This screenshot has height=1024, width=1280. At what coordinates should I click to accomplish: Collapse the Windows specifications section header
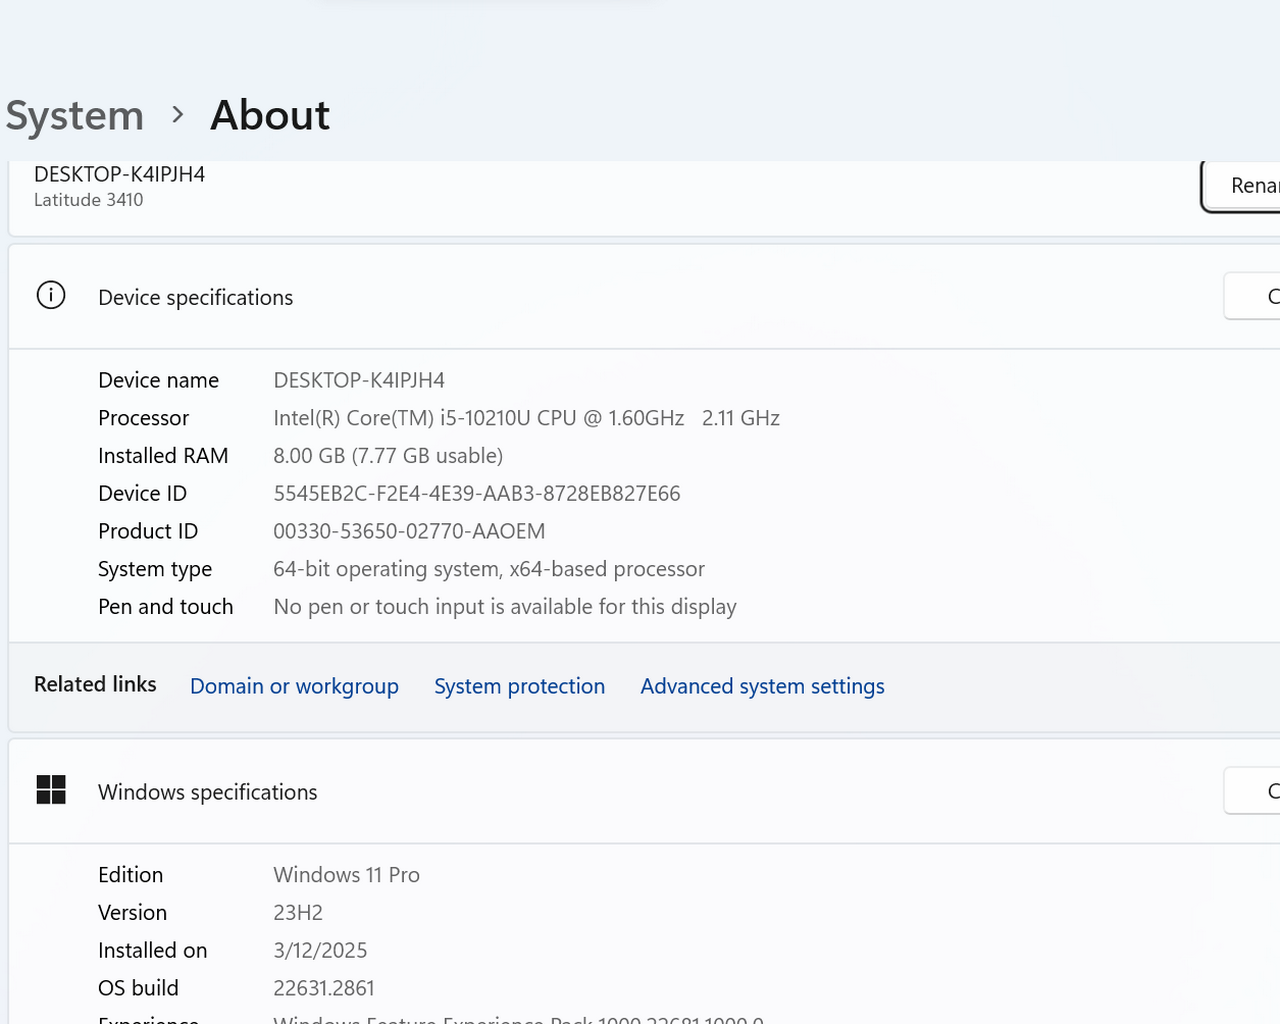tap(644, 792)
